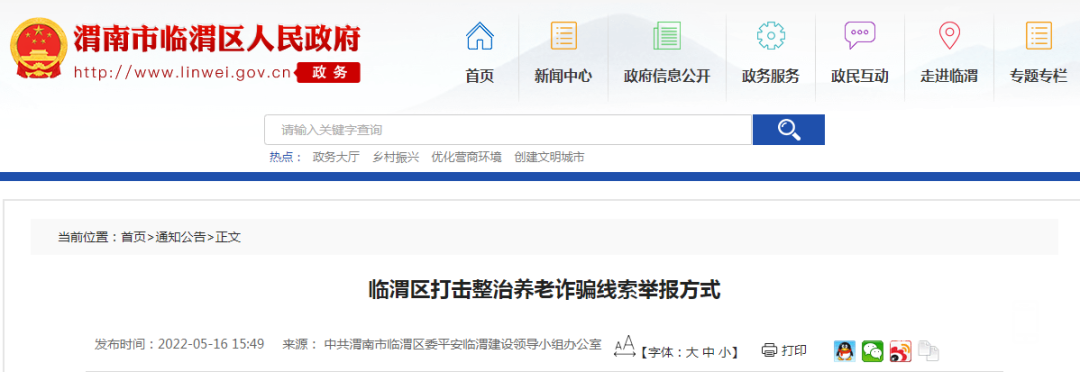Share the article to QQ

pyautogui.click(x=844, y=351)
